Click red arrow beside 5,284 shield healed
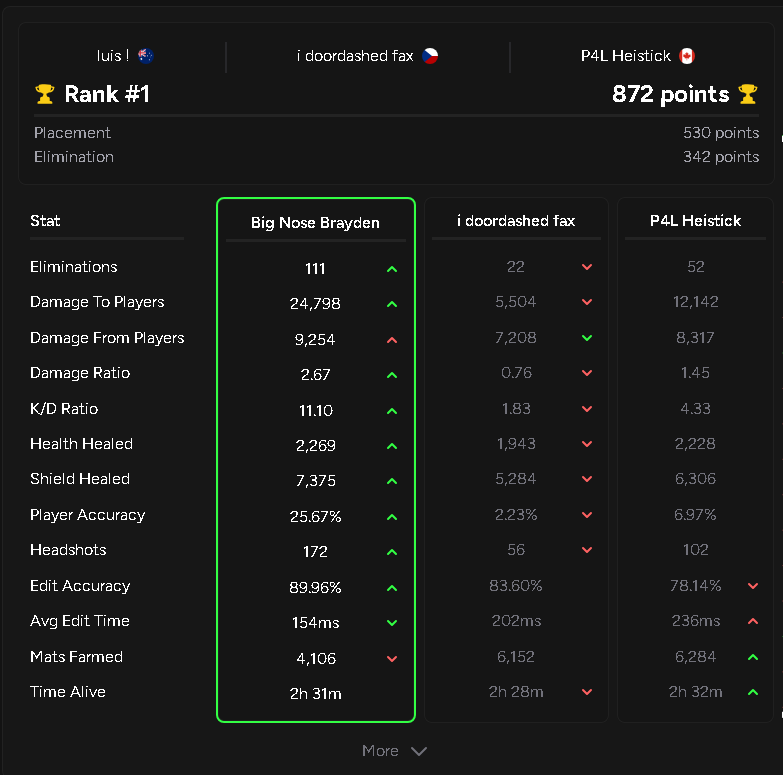 (x=587, y=479)
